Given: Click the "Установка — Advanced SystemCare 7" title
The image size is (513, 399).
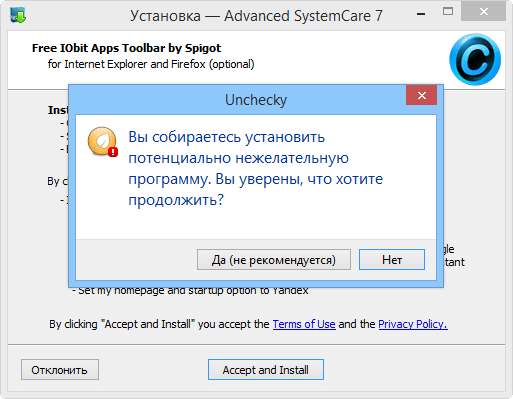Looking at the screenshot, I should coord(256,16).
